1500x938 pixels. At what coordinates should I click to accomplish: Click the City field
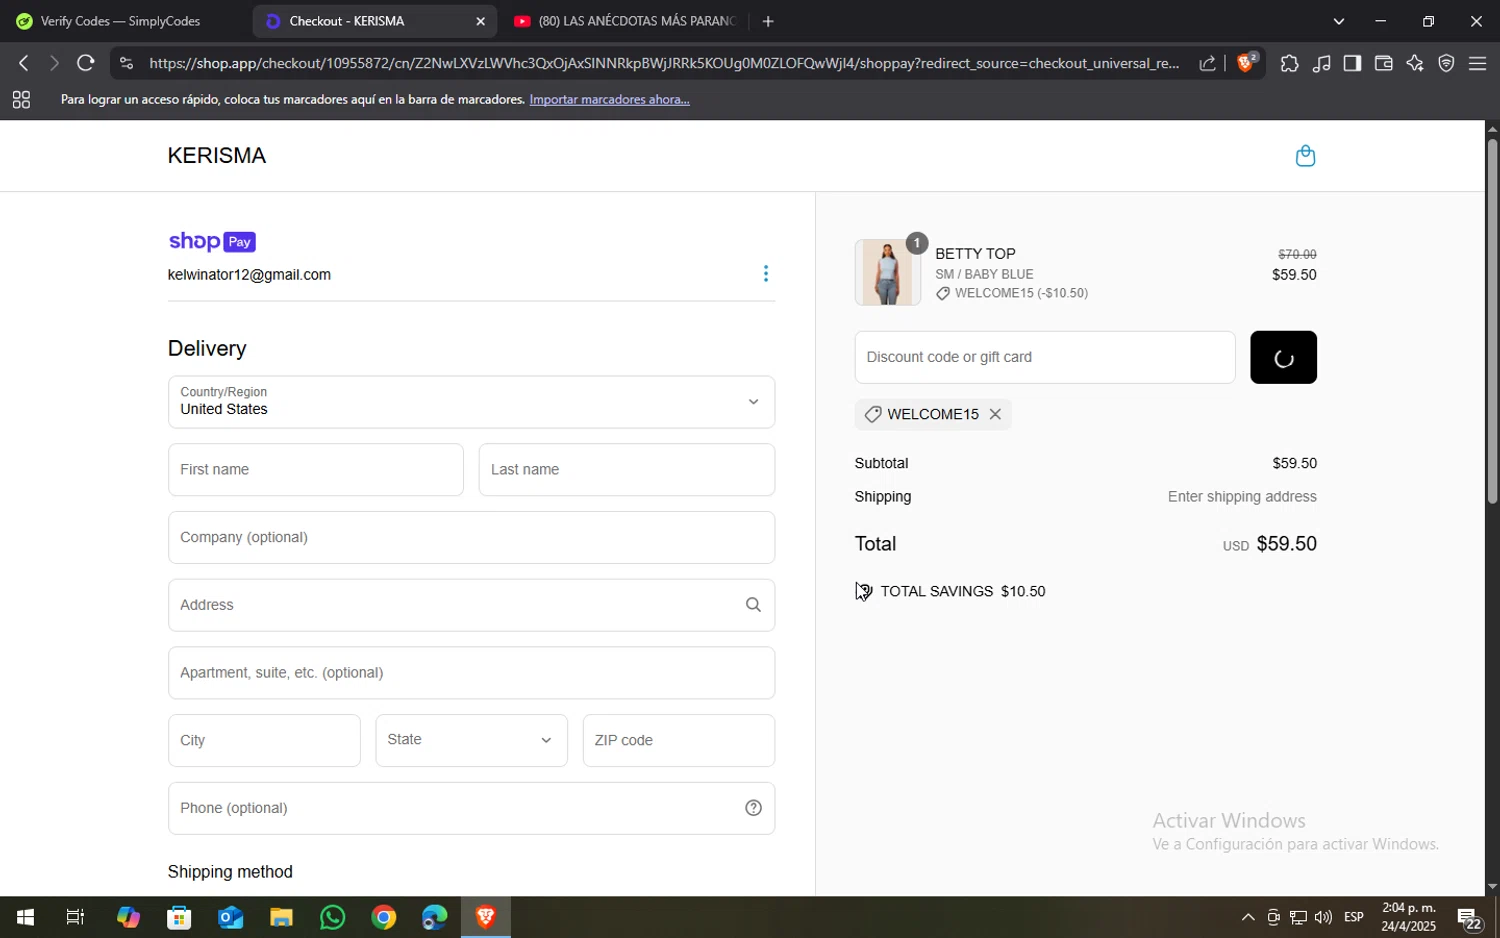(x=264, y=741)
